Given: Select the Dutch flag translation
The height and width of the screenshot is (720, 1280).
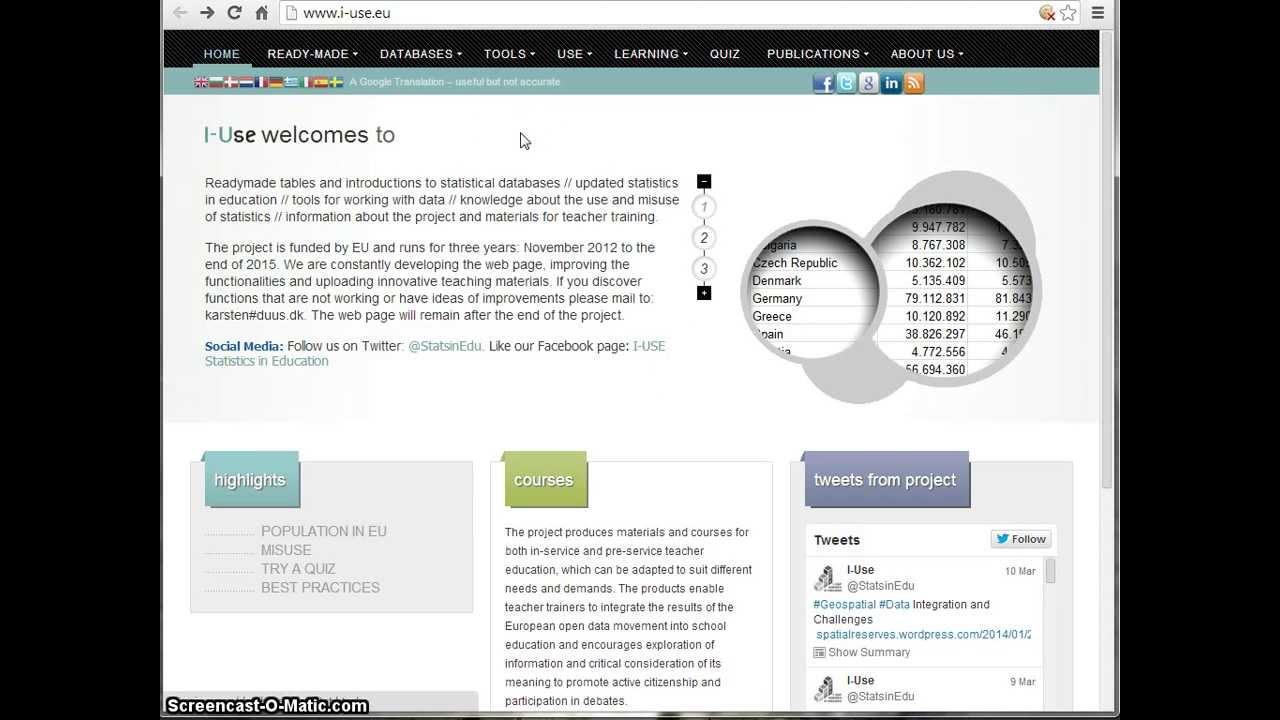Looking at the screenshot, I should 246,82.
